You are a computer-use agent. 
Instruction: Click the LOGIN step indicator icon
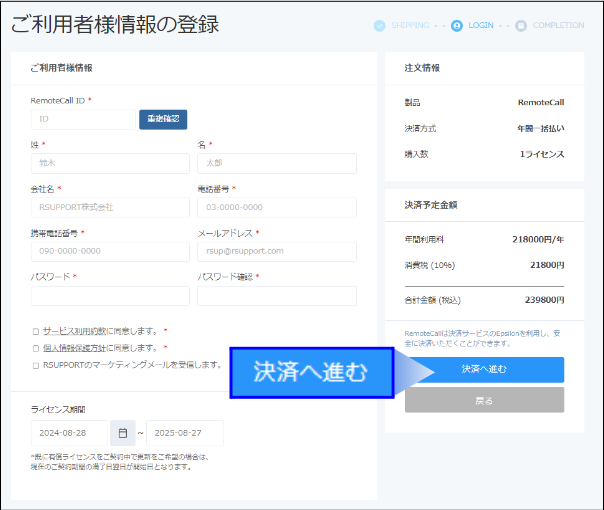coord(457,25)
